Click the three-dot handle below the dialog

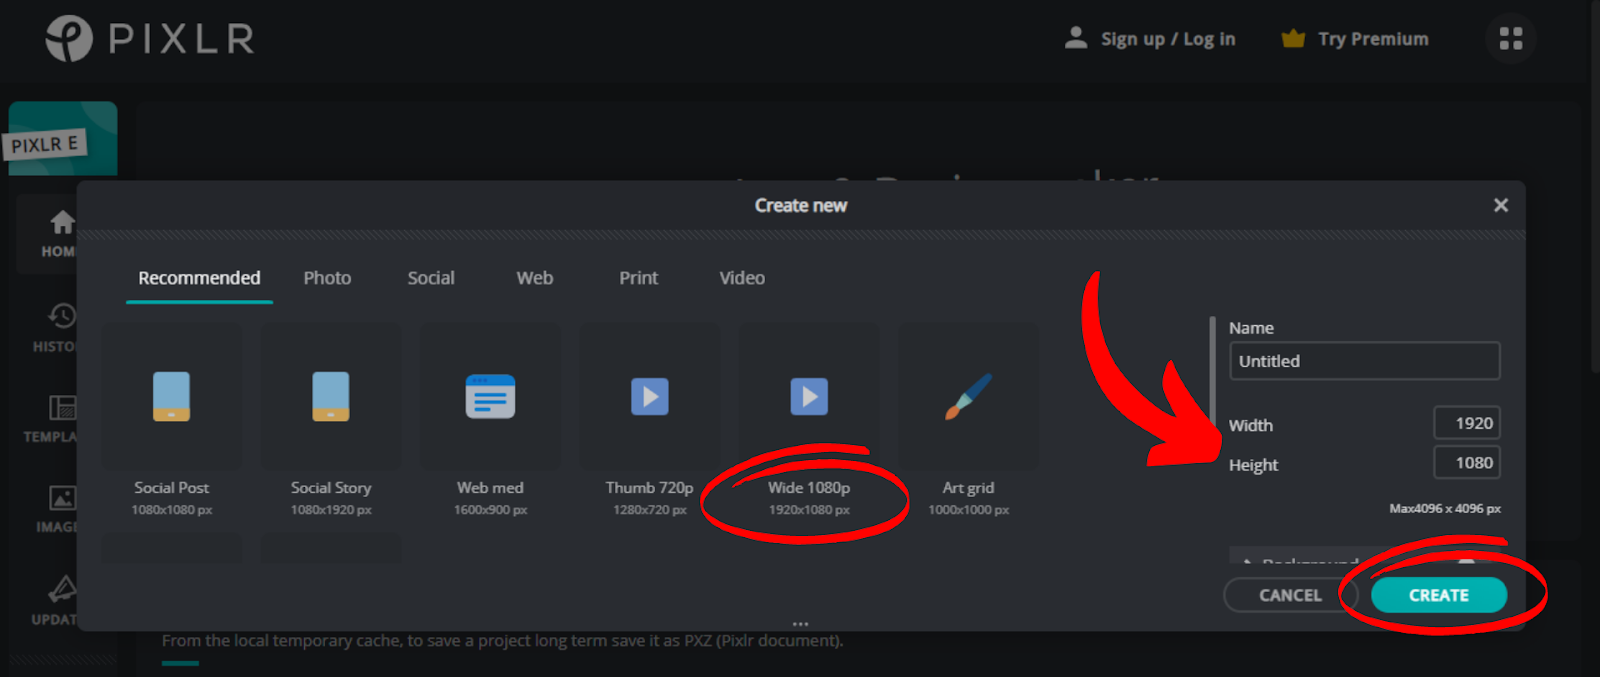(x=800, y=624)
